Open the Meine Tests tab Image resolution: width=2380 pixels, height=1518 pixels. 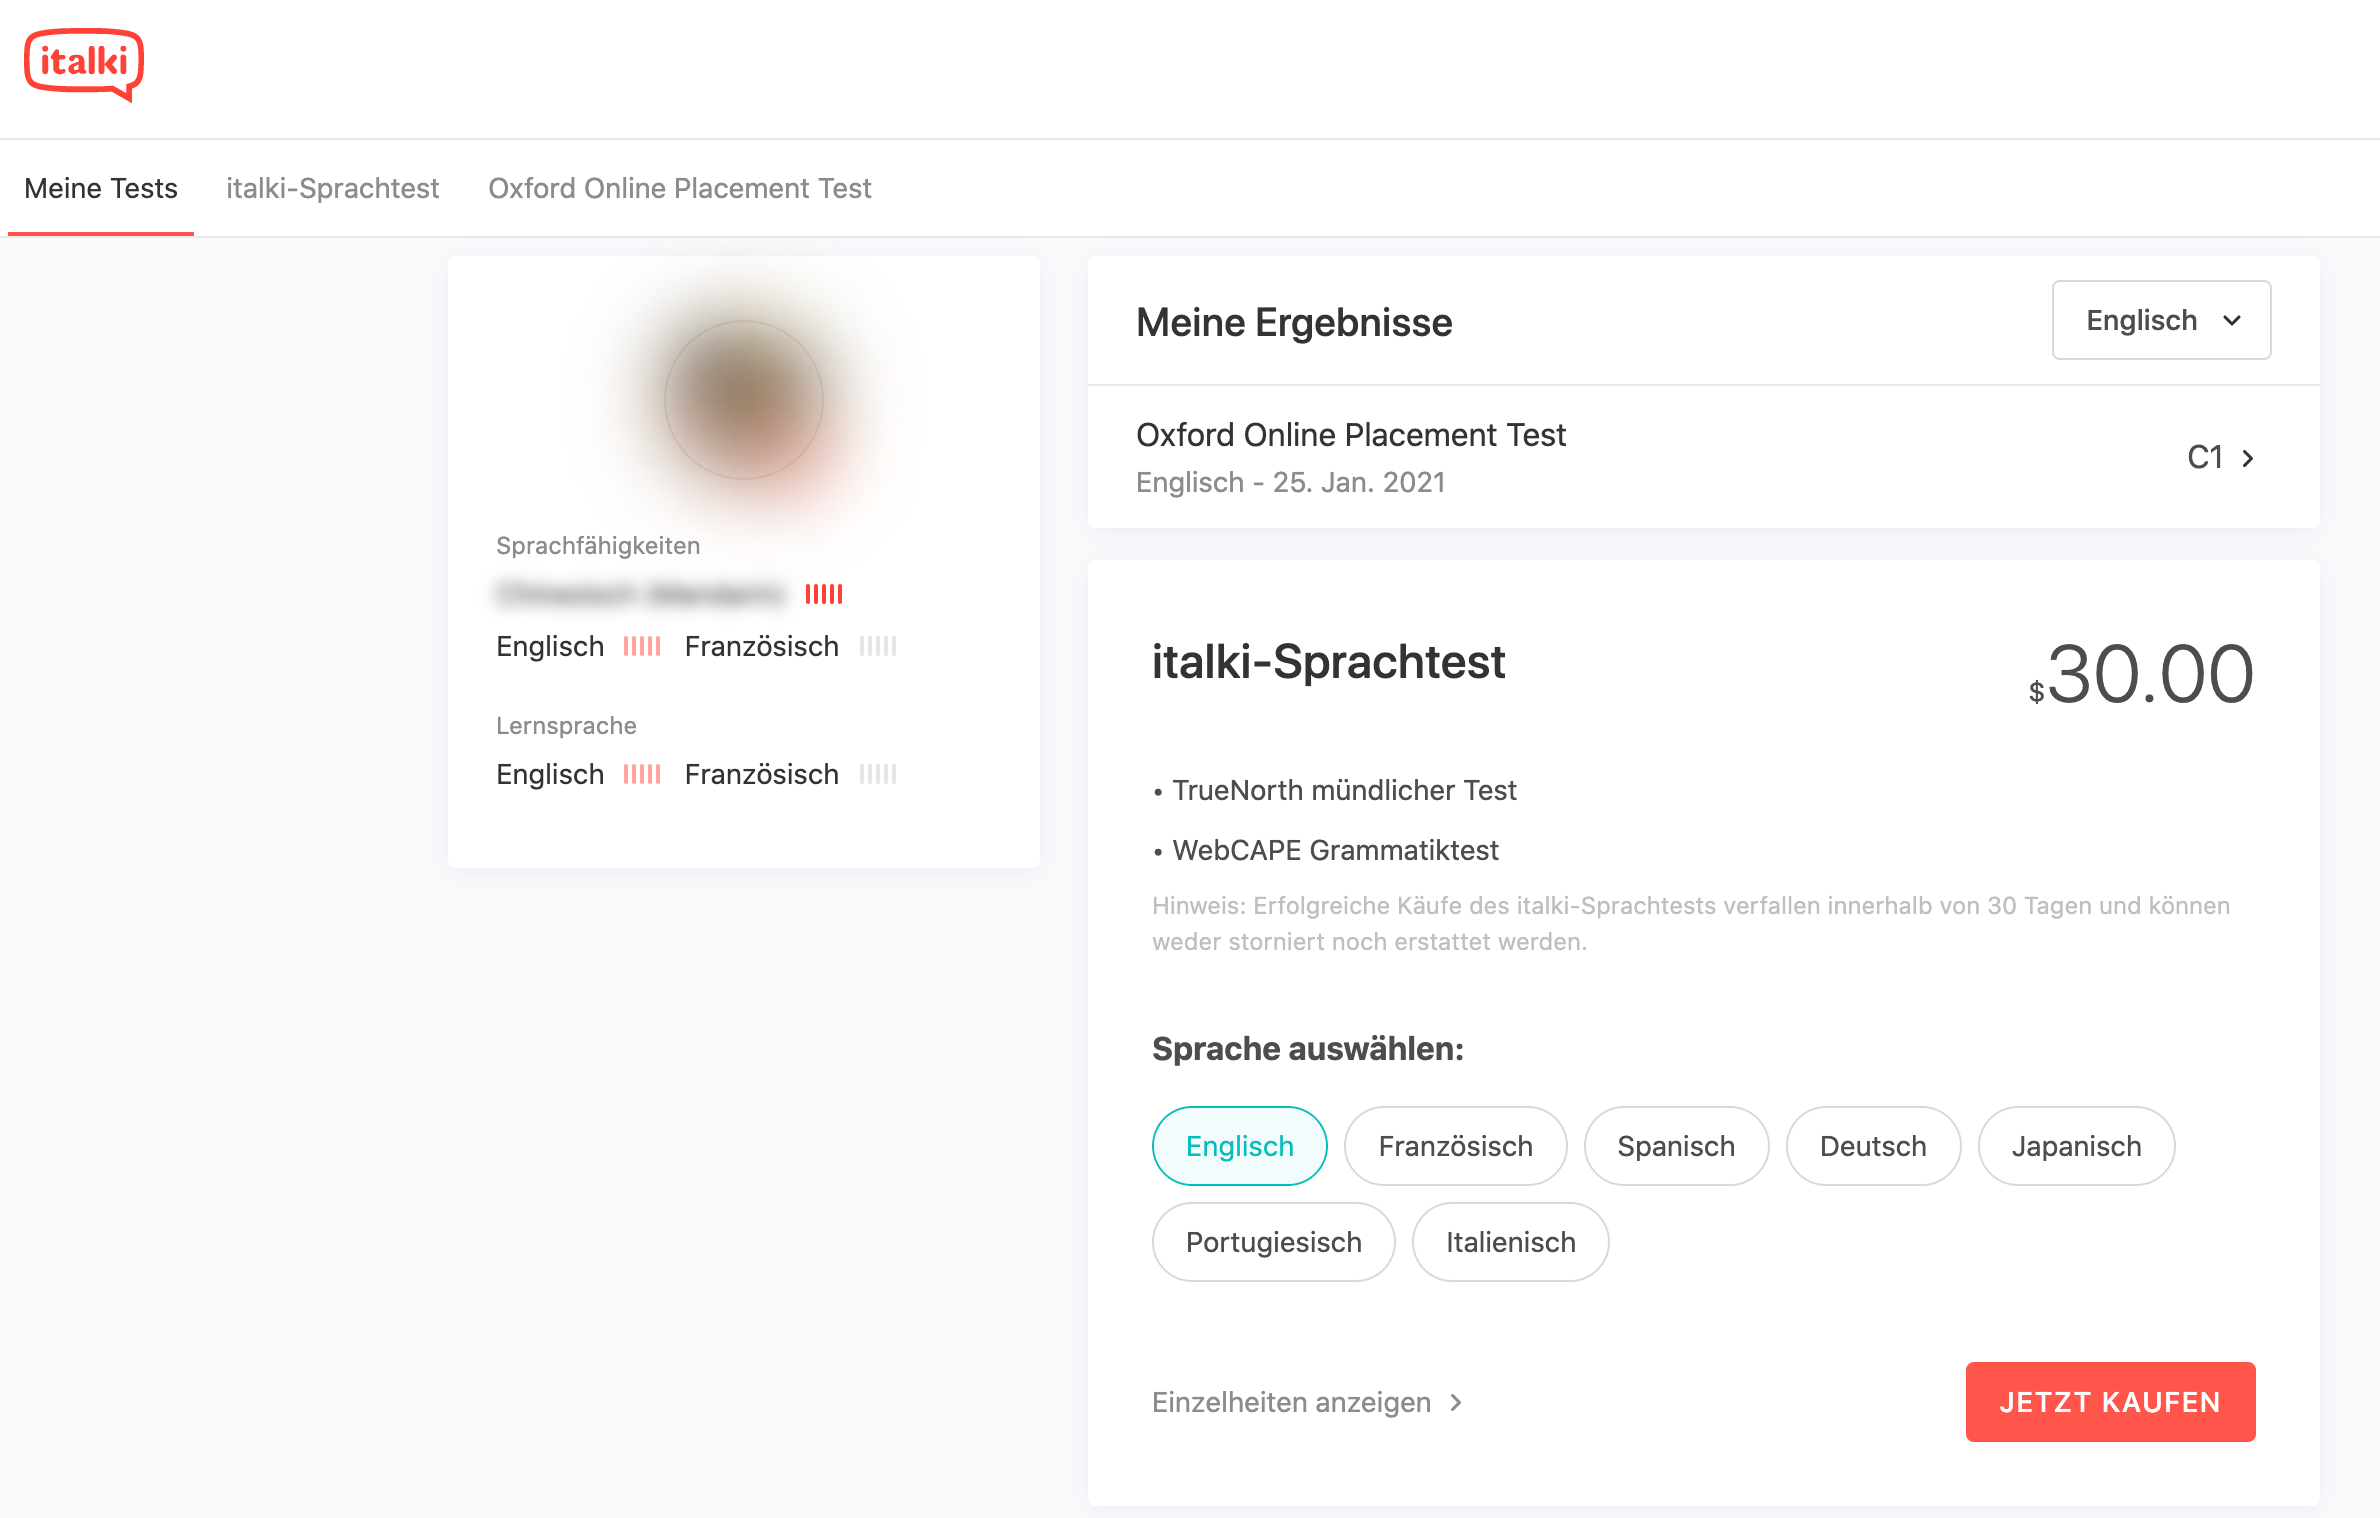click(101, 188)
